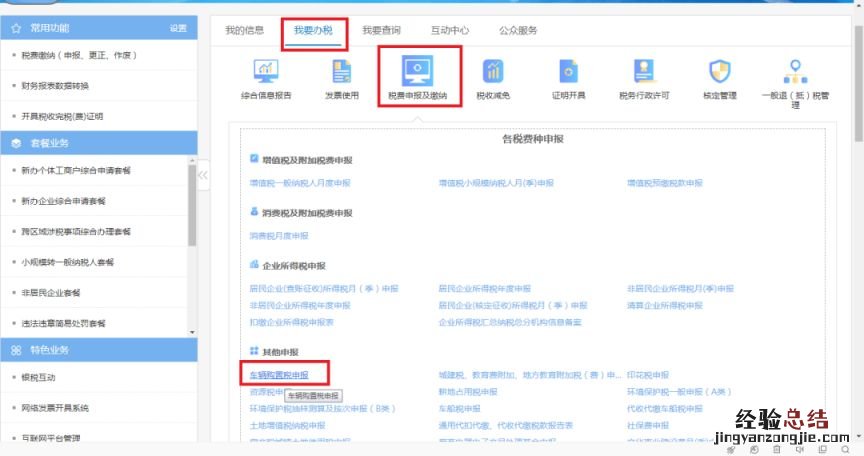Open the 税收减免 icon
This screenshot has width=864, height=456.
pyautogui.click(x=493, y=72)
